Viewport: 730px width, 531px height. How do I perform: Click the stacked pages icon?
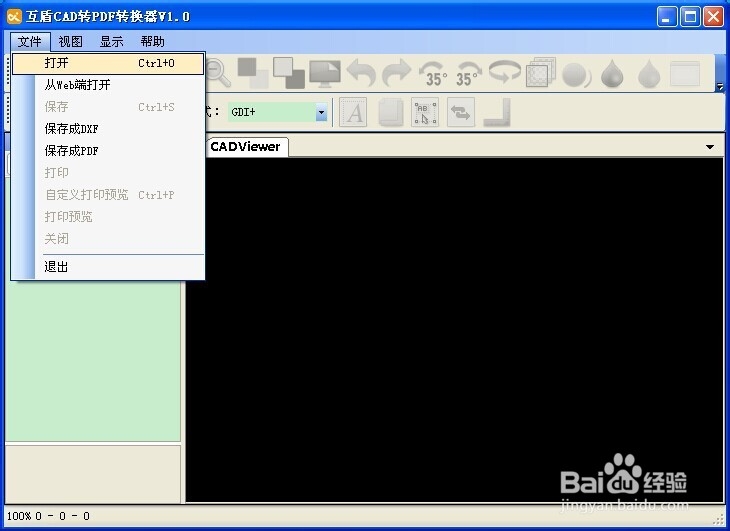coord(390,112)
